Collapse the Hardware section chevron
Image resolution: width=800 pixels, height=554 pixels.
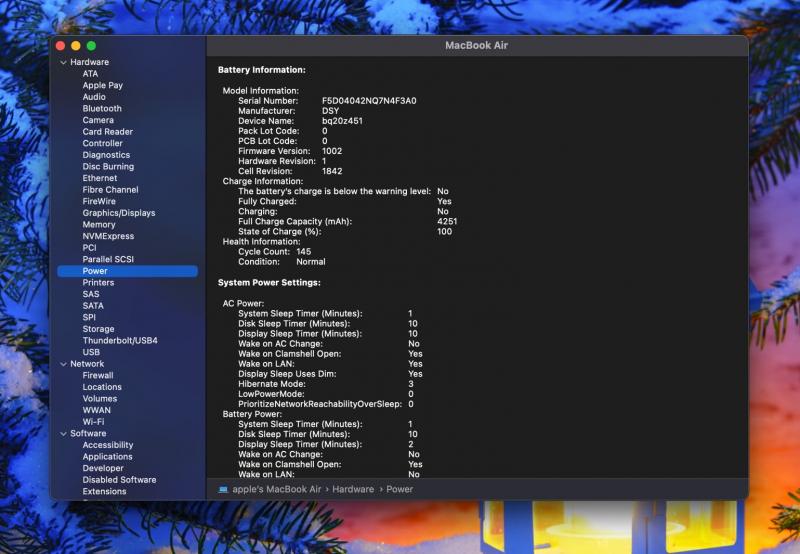coord(63,62)
